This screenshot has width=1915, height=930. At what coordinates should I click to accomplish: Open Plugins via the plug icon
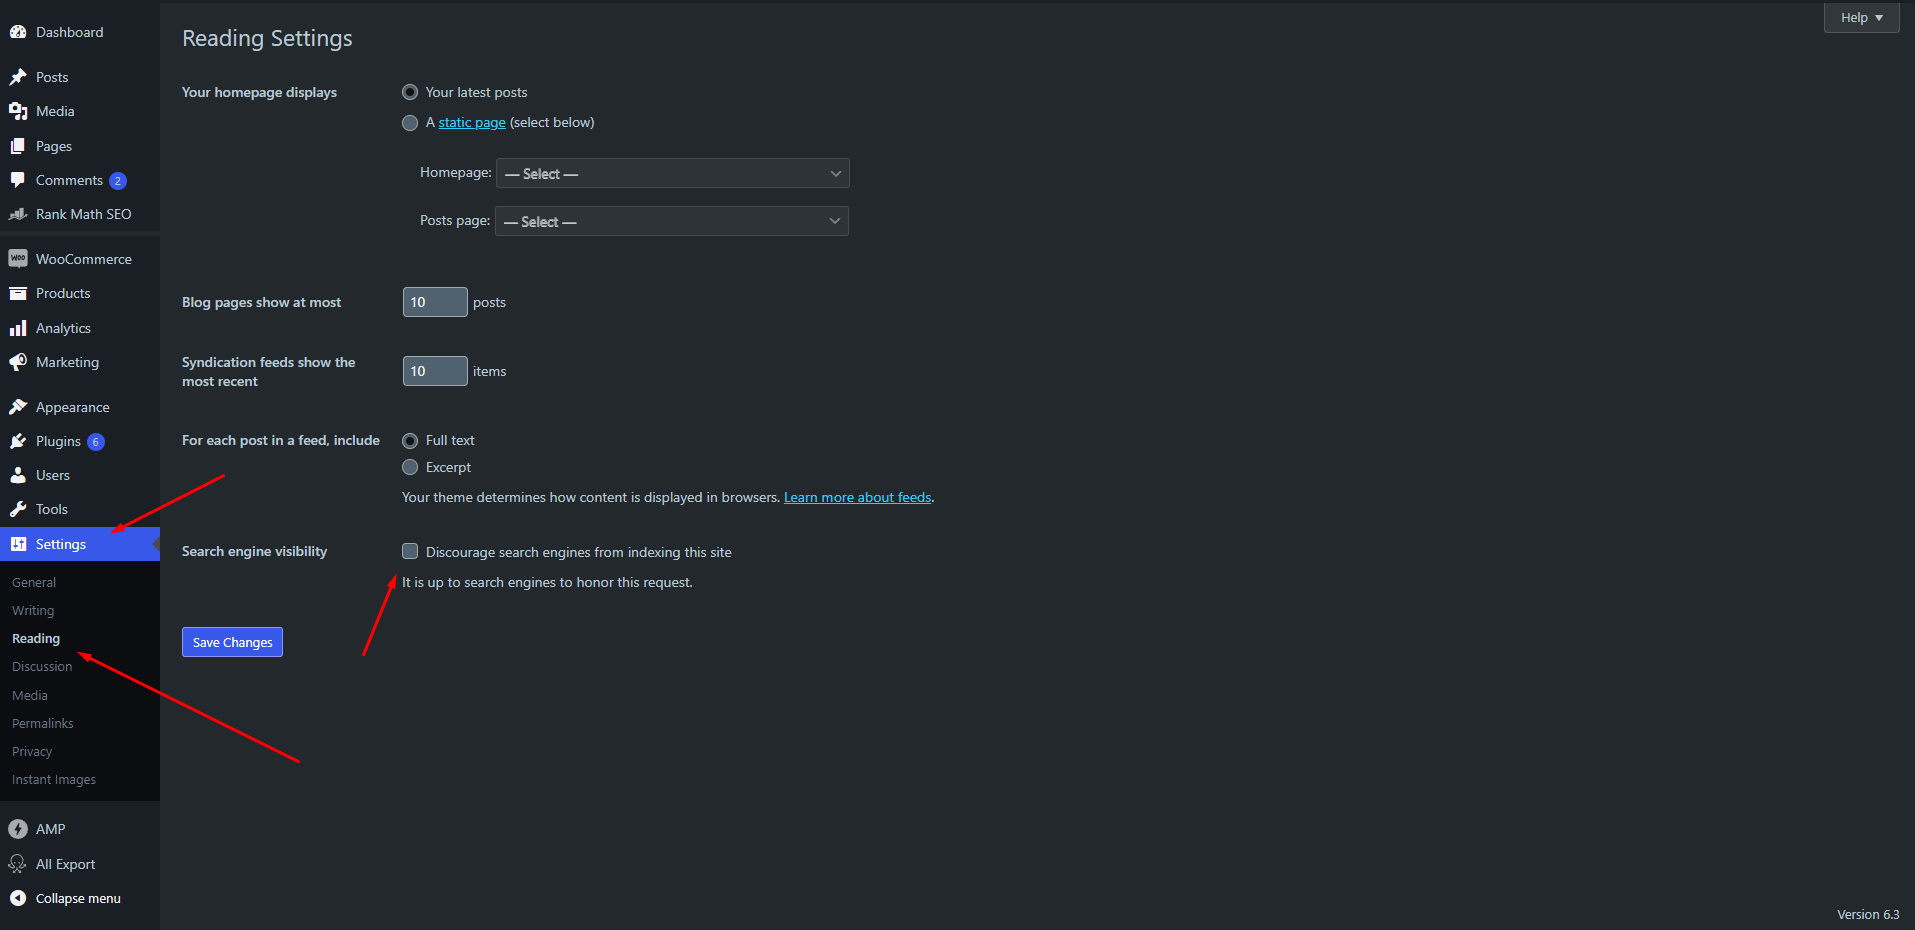tap(18, 441)
